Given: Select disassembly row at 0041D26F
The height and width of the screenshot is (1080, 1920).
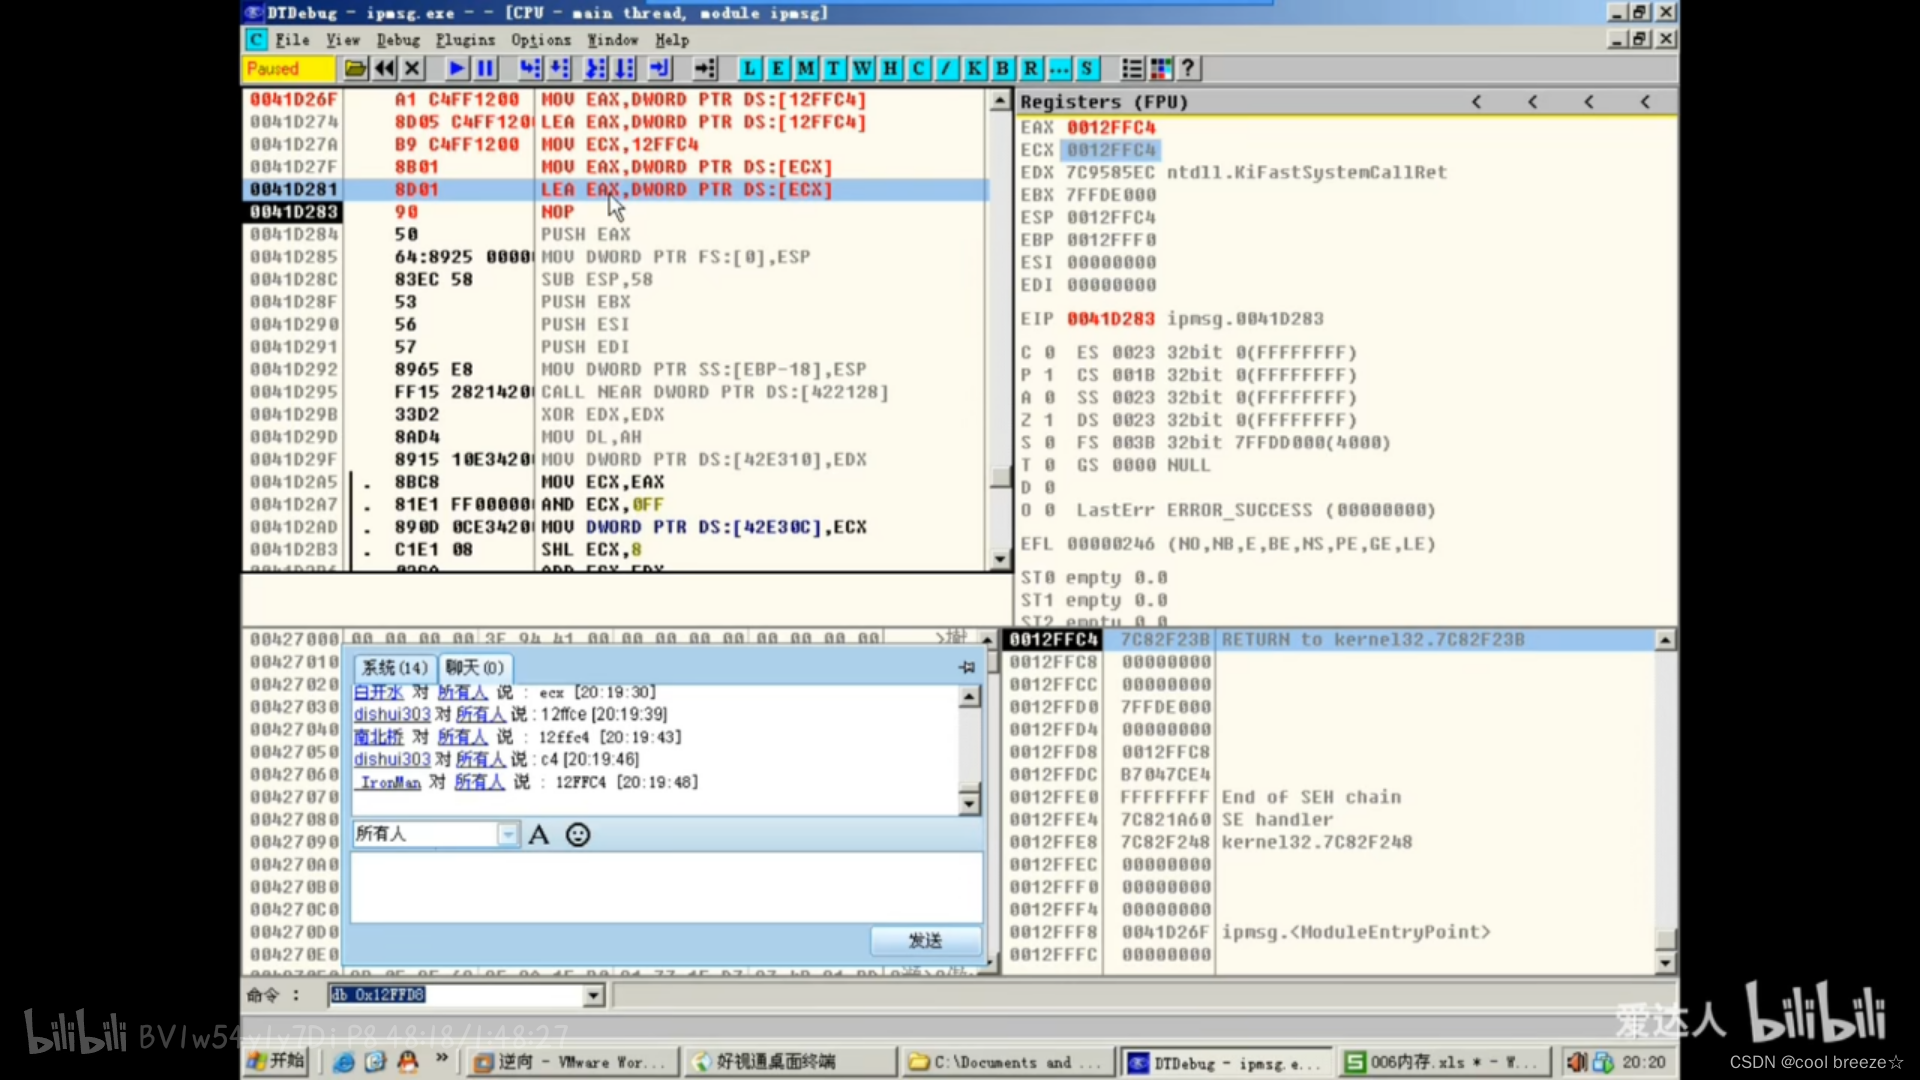Looking at the screenshot, I should (615, 99).
